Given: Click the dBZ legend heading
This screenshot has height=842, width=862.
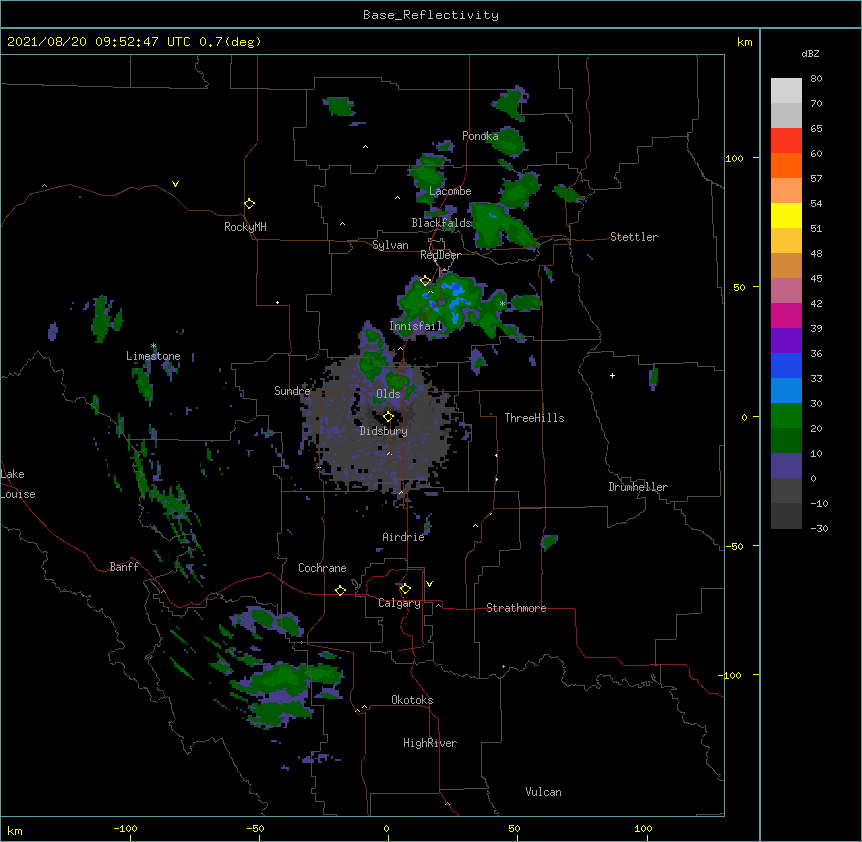Looking at the screenshot, I should tap(810, 54).
